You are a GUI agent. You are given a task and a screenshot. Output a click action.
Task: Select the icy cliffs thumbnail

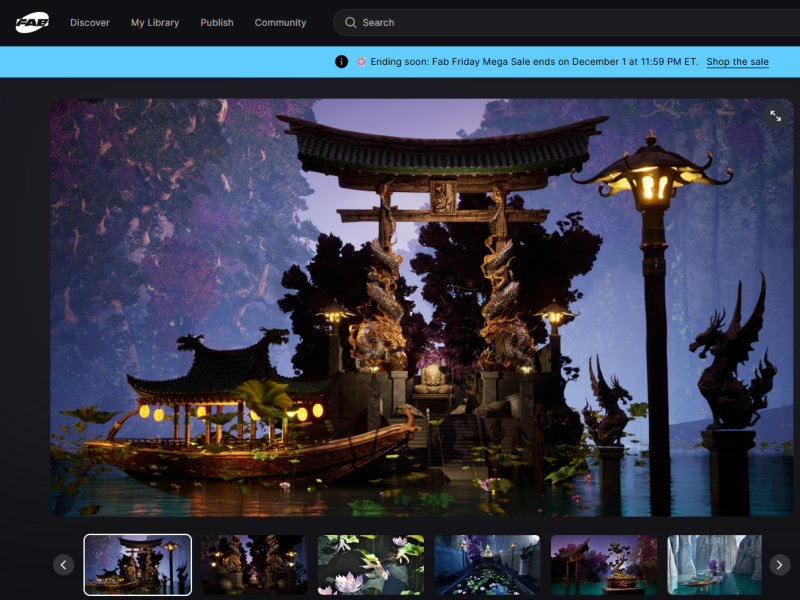pyautogui.click(x=714, y=565)
